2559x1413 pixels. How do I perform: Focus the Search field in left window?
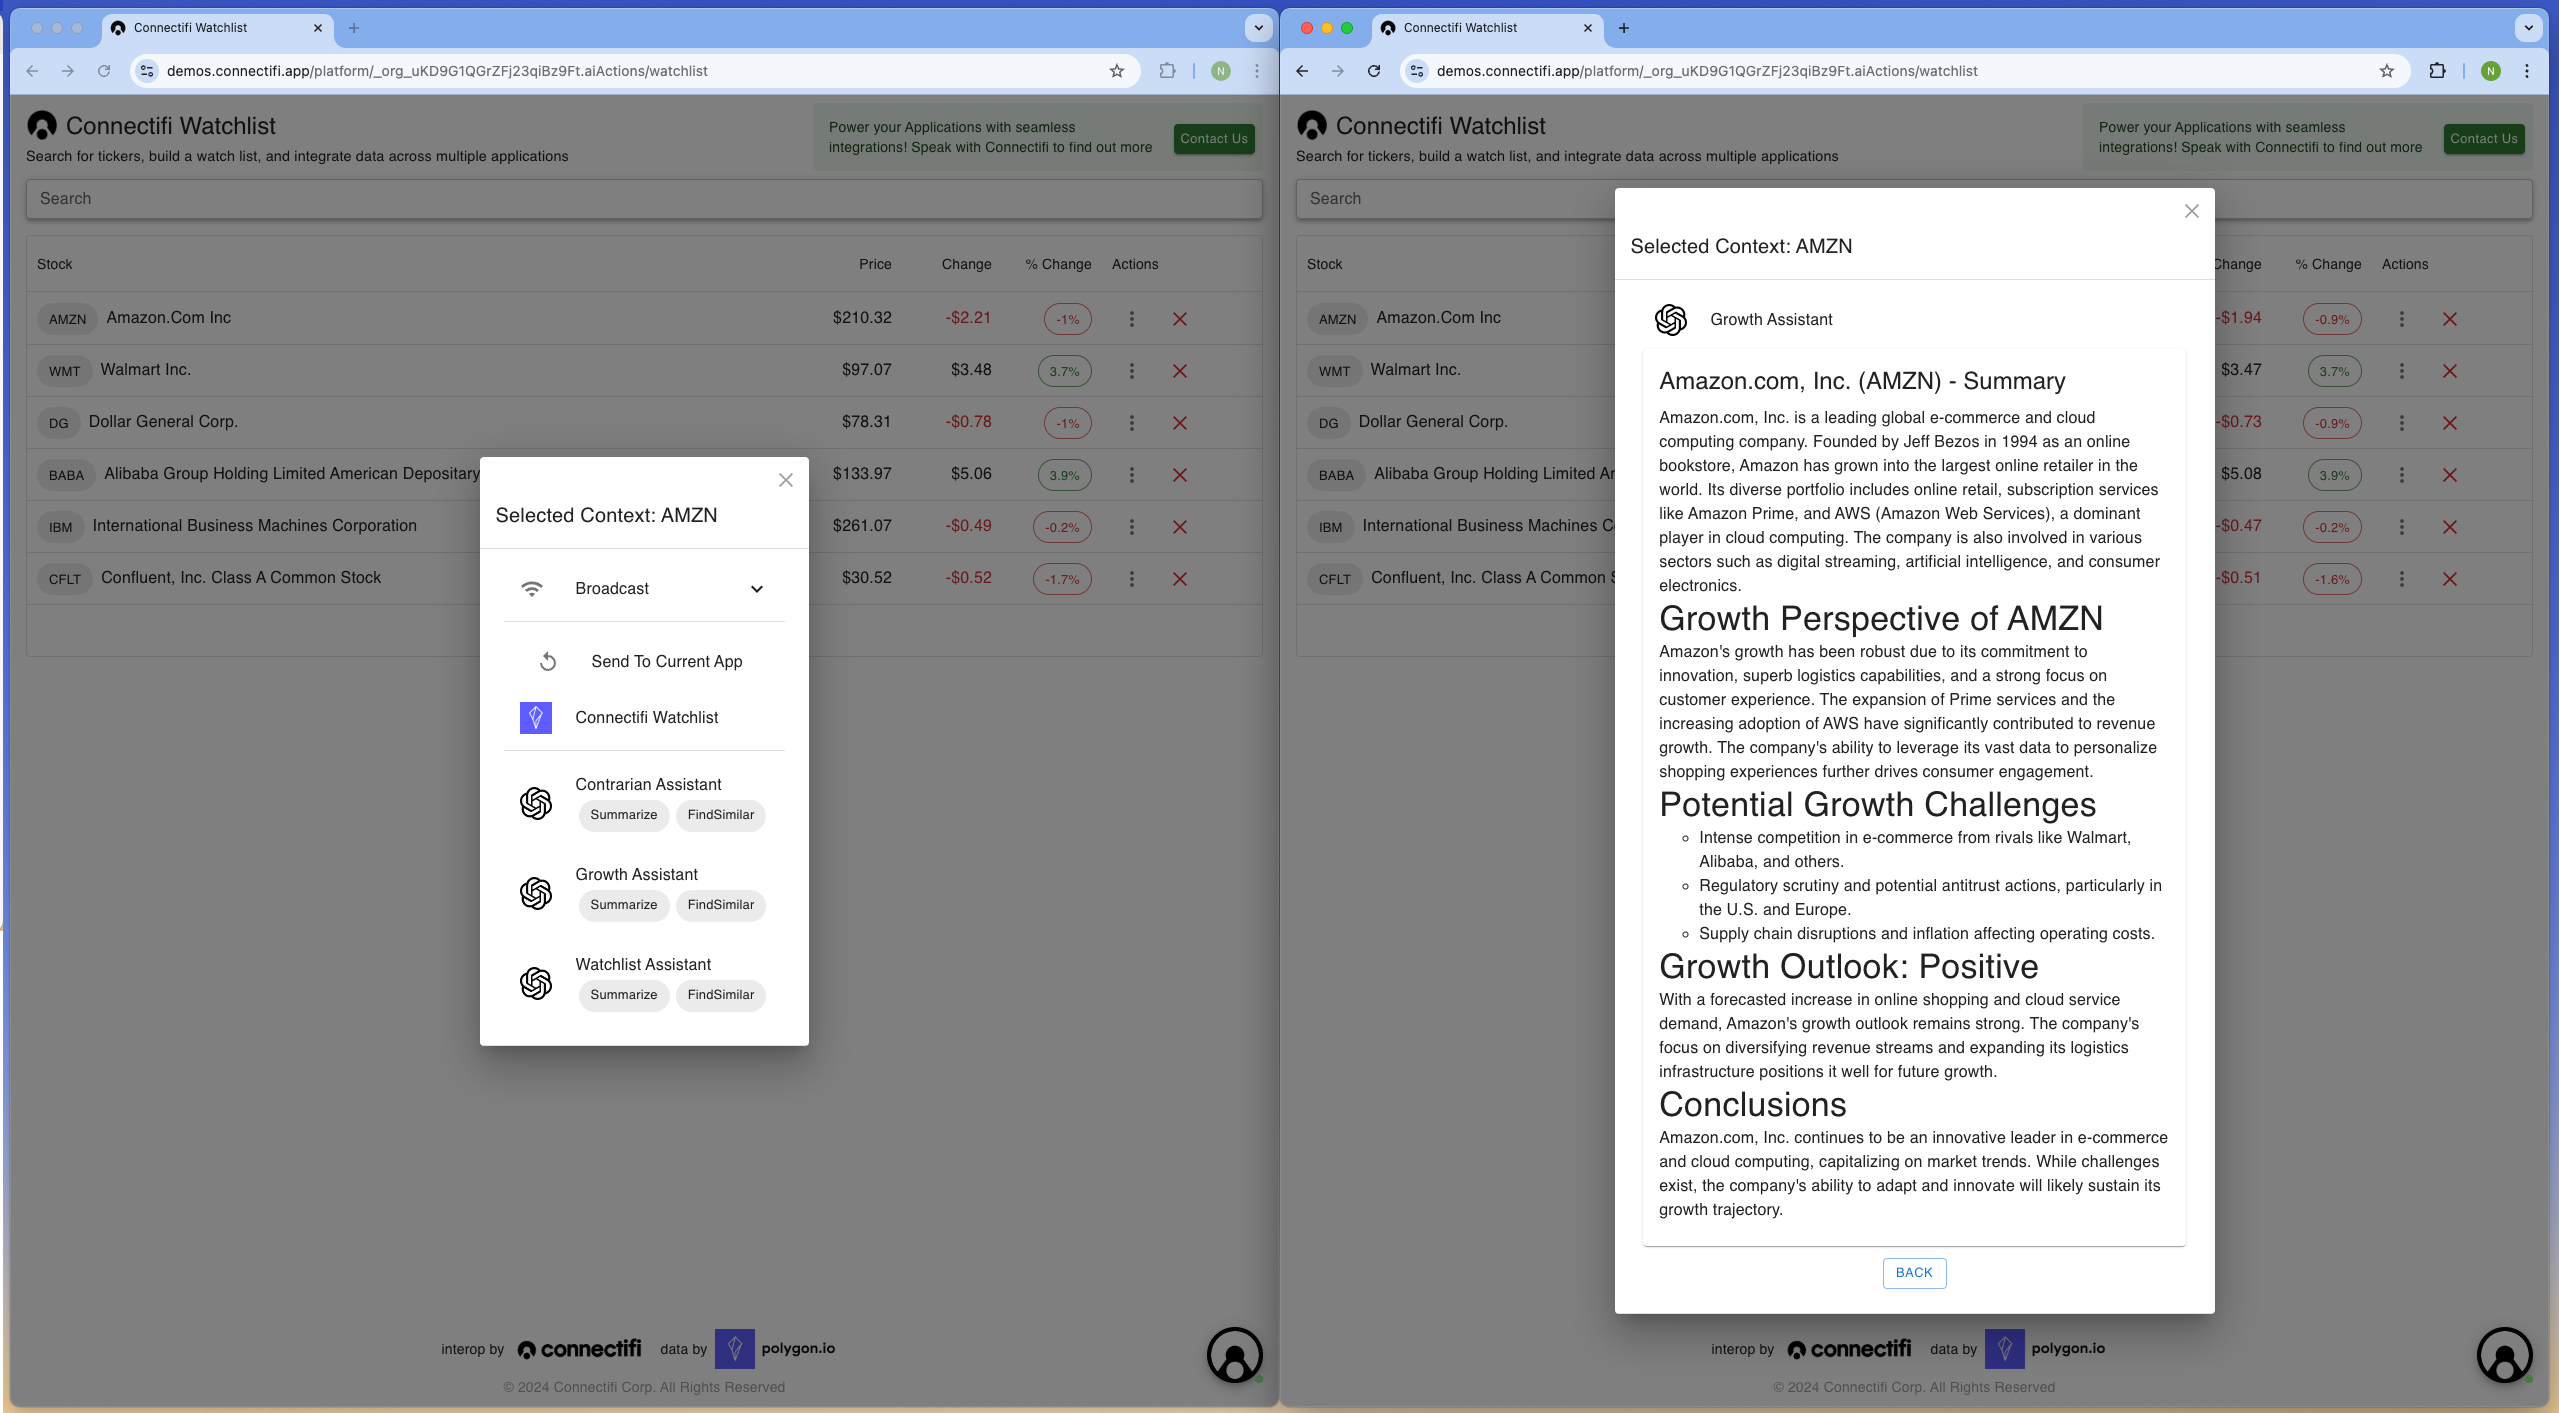(x=644, y=199)
